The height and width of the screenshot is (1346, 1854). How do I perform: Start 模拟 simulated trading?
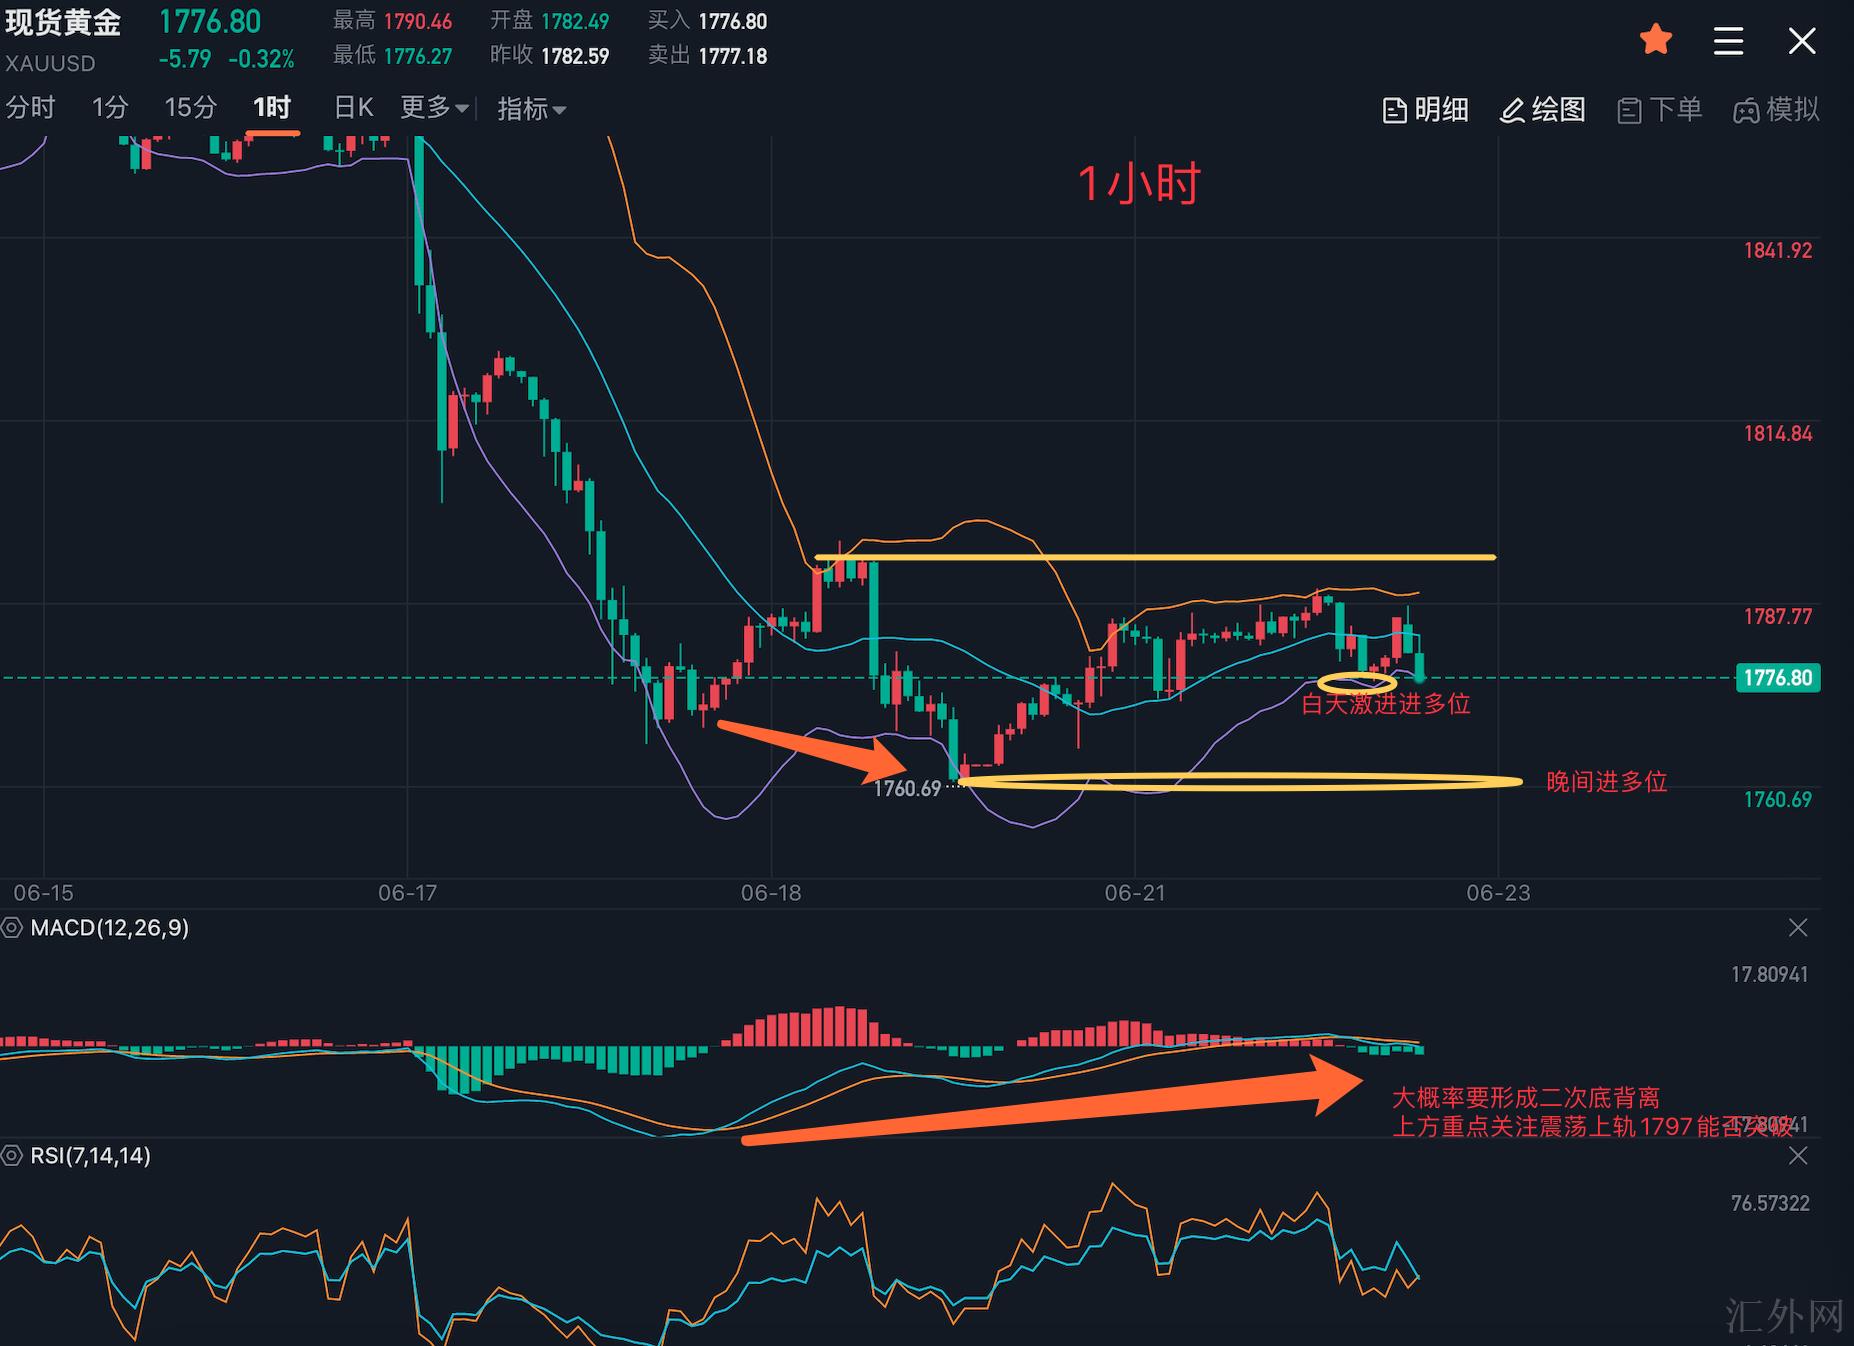click(1776, 109)
